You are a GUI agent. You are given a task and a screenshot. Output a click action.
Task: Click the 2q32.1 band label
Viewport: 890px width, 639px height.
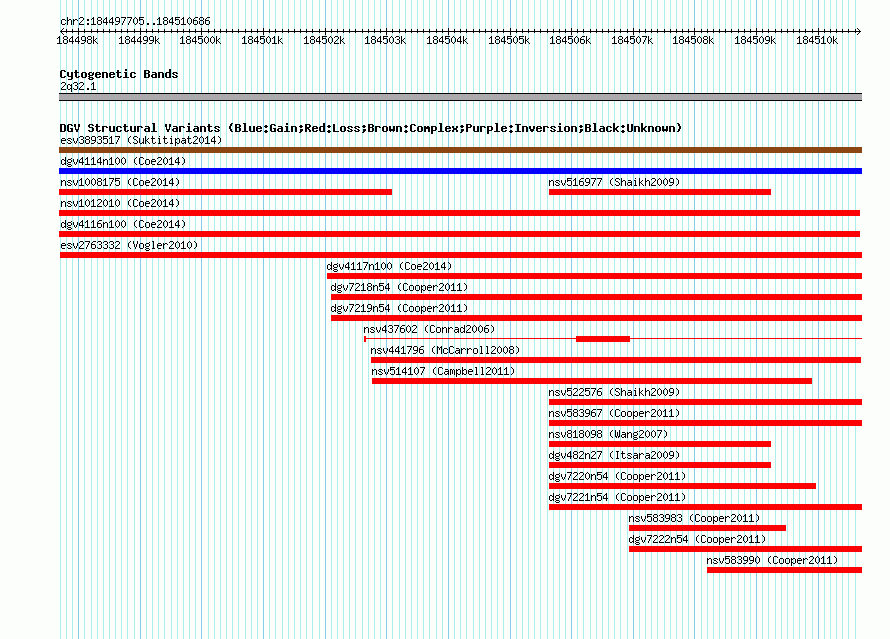pyautogui.click(x=78, y=86)
